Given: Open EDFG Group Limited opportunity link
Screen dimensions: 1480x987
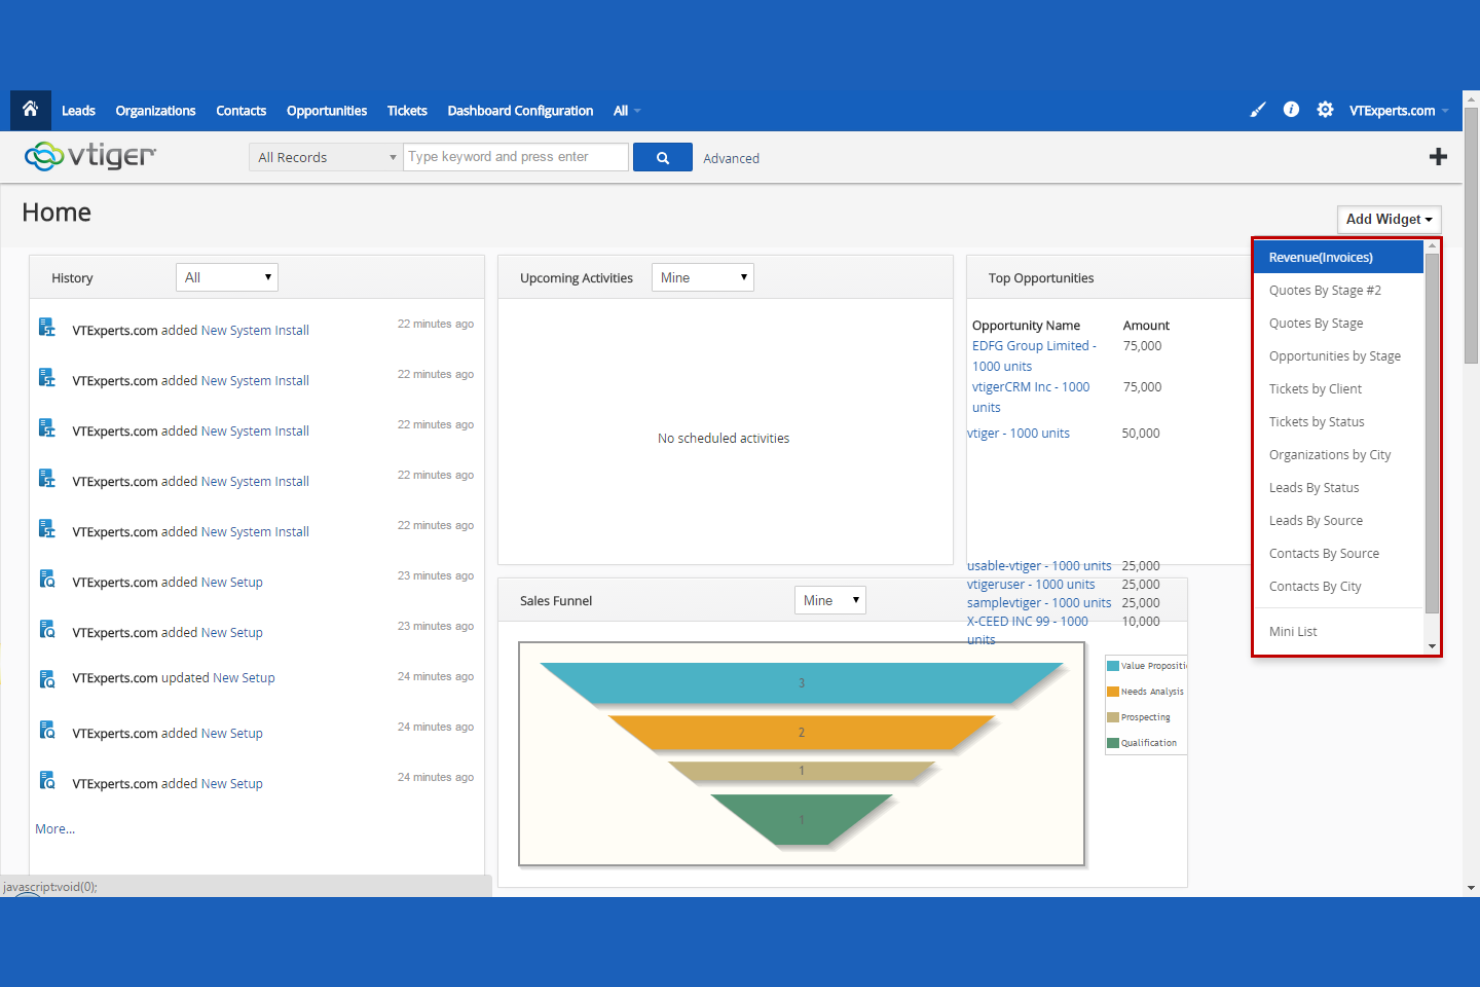Looking at the screenshot, I should (x=1034, y=356).
